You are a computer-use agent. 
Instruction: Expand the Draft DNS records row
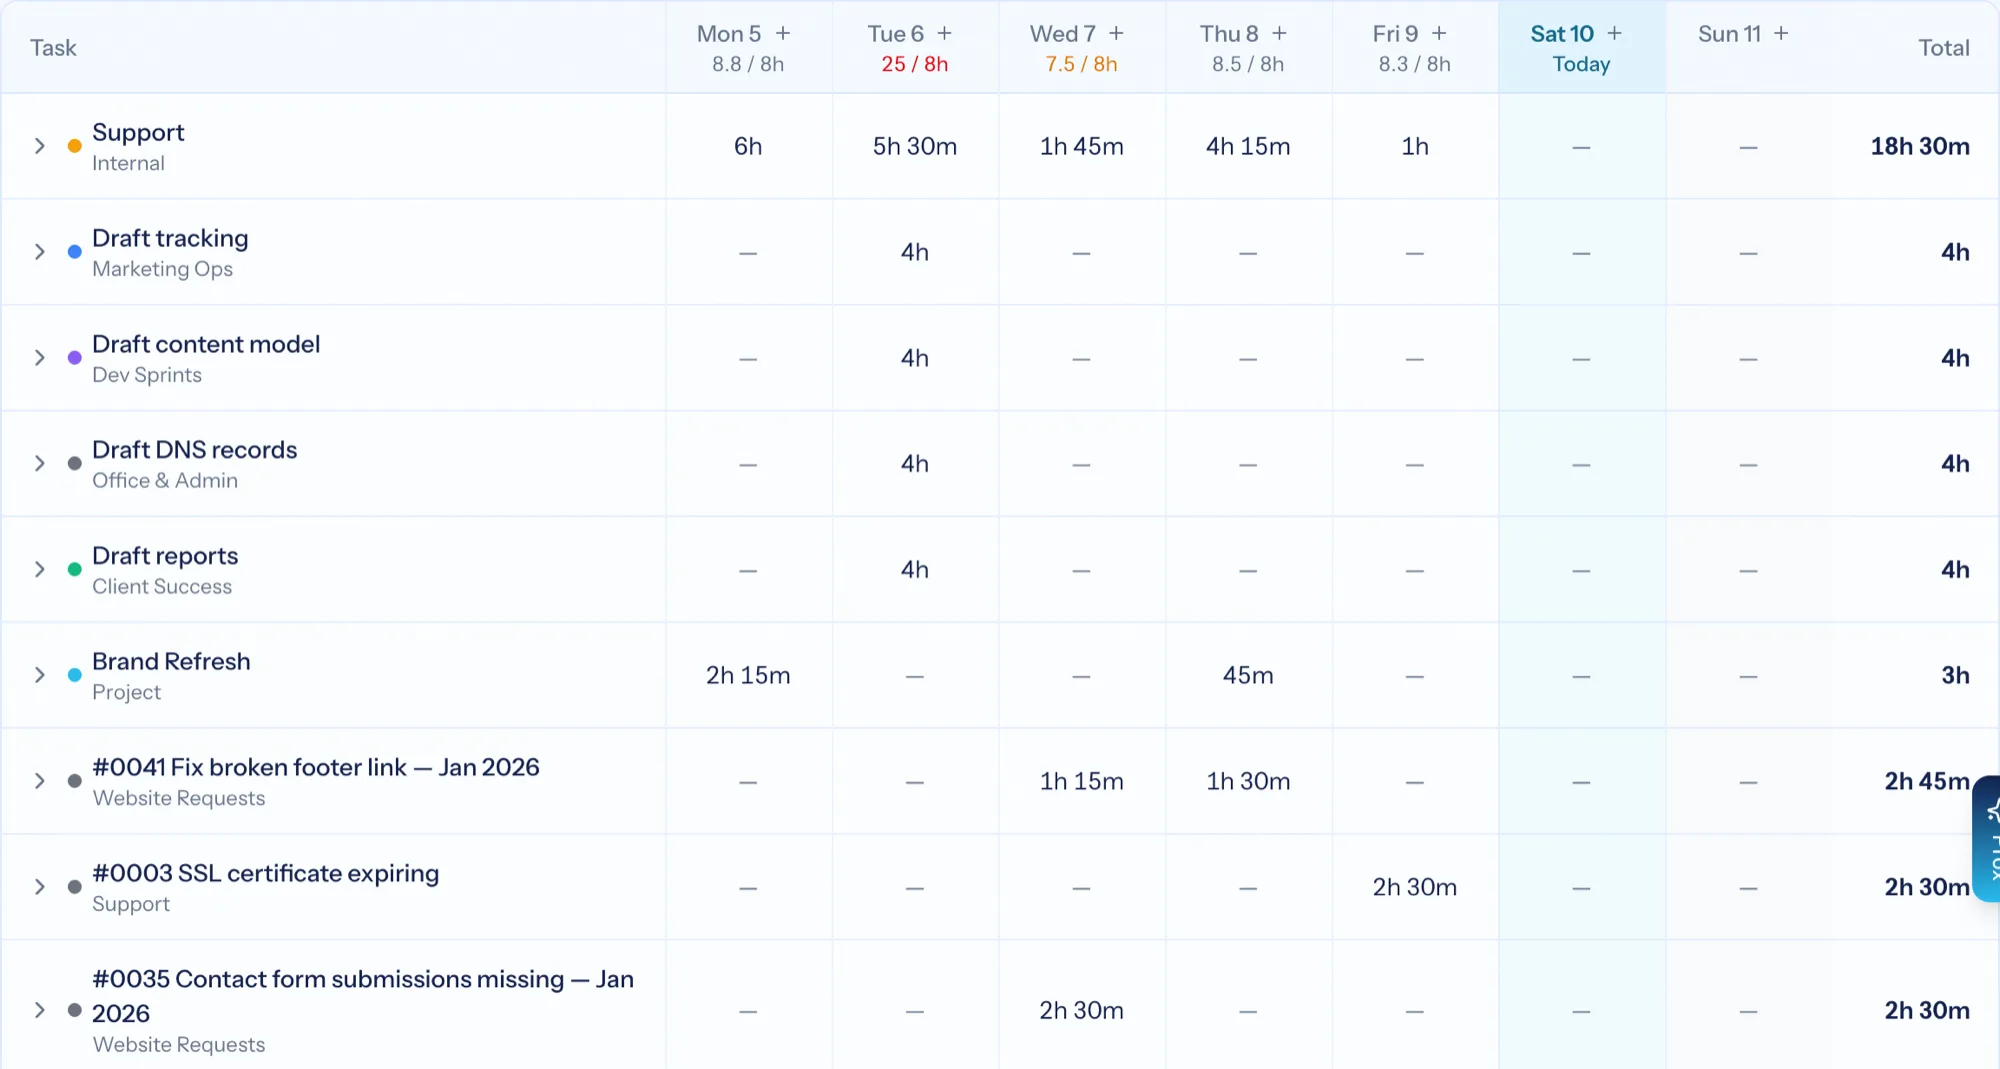pos(40,463)
